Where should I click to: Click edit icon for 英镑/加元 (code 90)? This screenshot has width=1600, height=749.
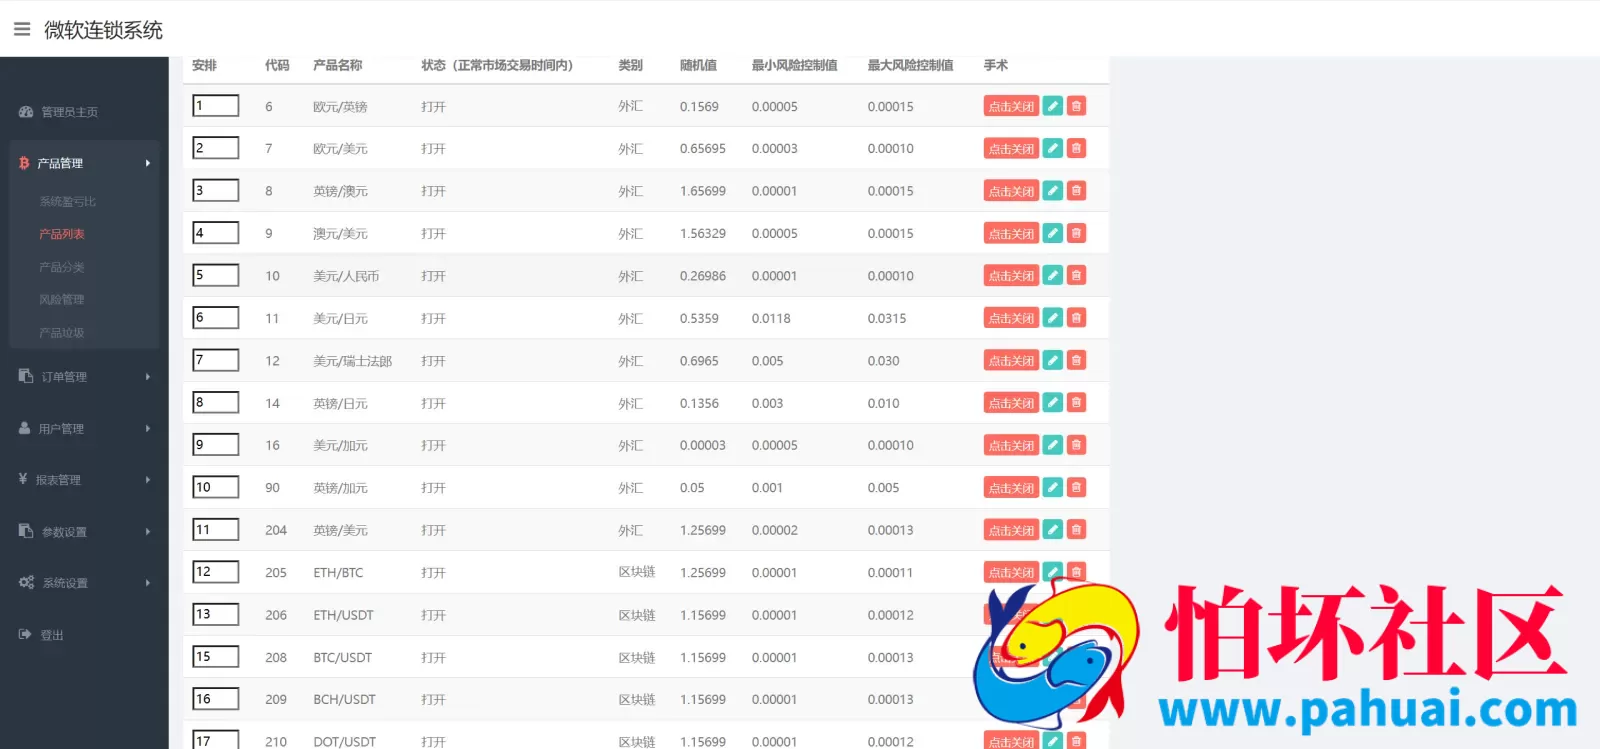pos(1053,487)
